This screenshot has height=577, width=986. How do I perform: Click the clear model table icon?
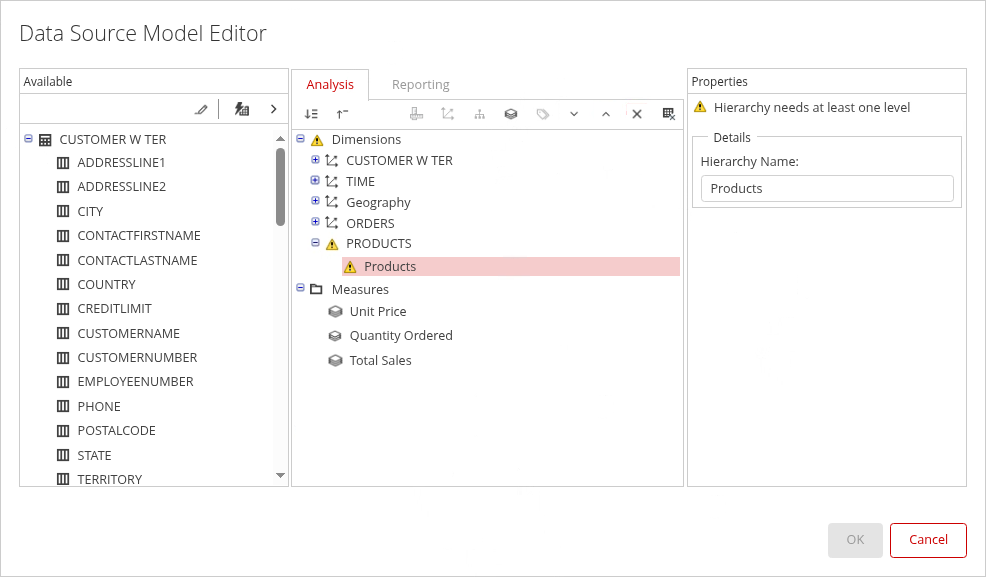point(668,114)
